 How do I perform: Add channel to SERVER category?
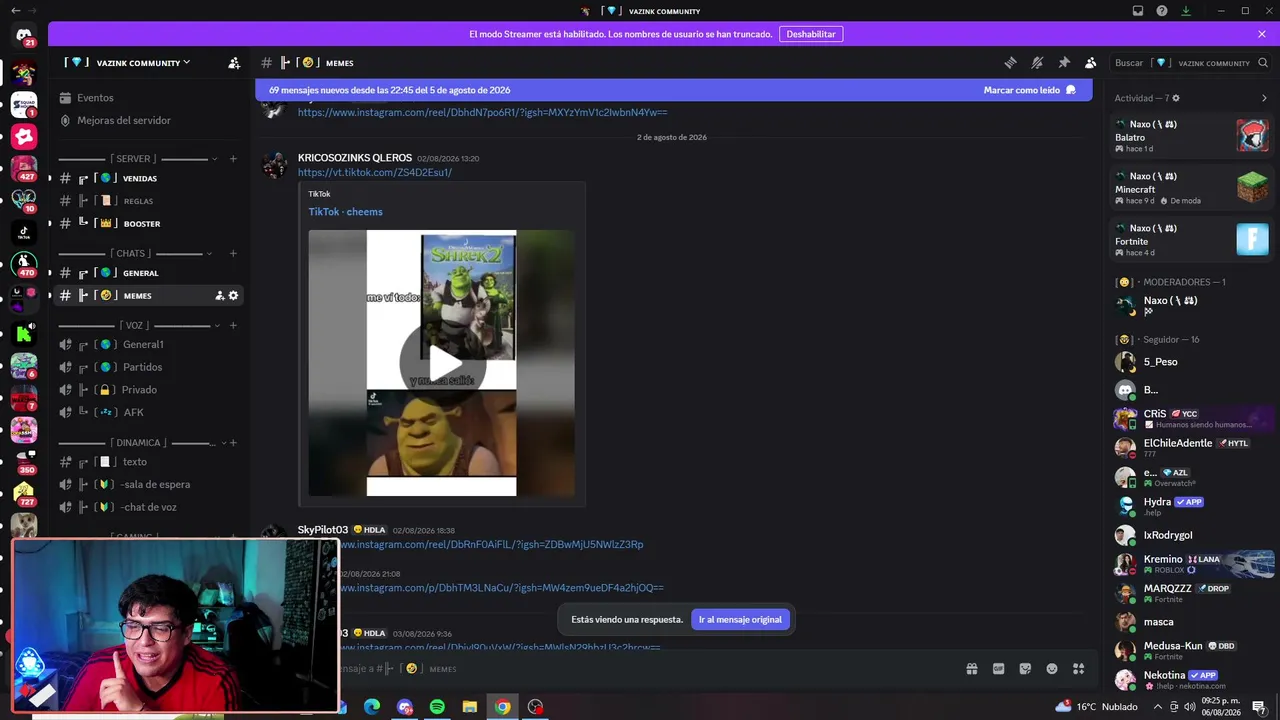tap(233, 159)
